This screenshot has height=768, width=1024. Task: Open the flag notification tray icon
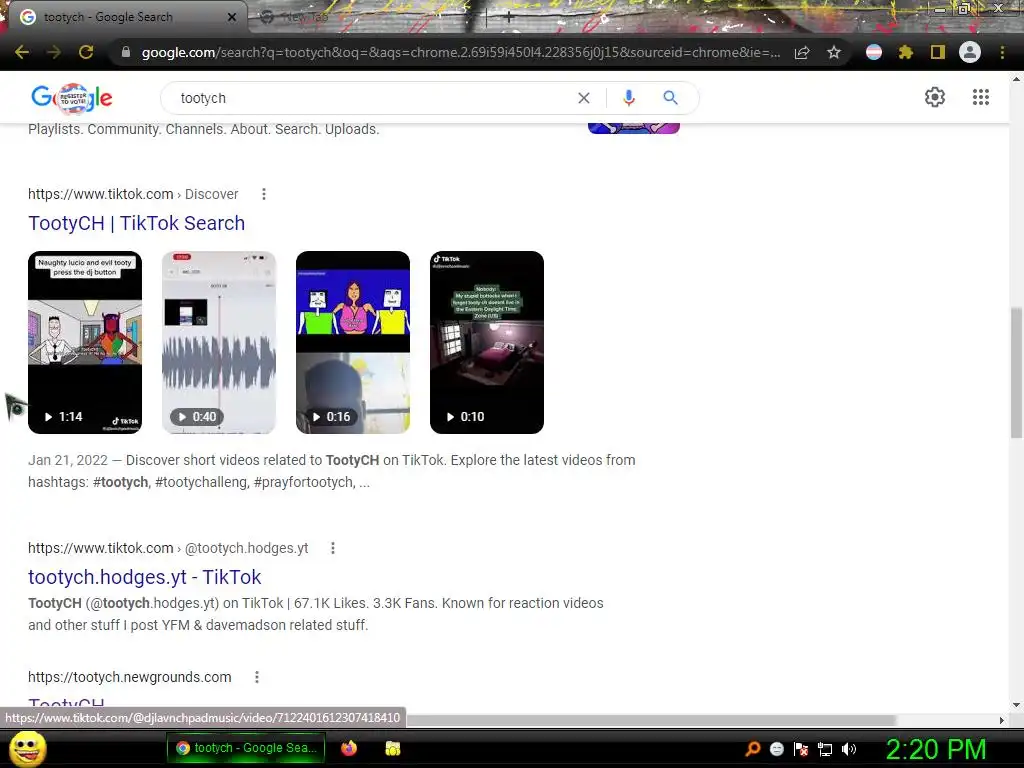[x=801, y=749]
